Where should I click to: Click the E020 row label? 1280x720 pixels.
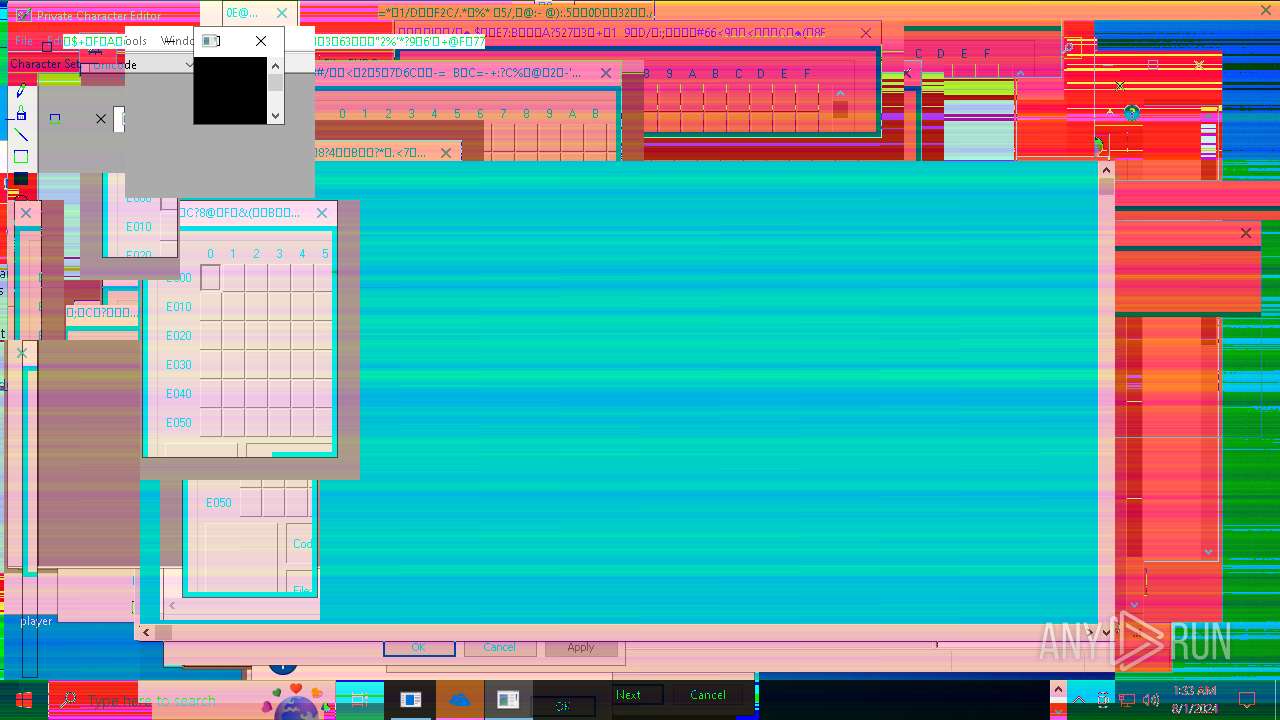click(x=179, y=336)
